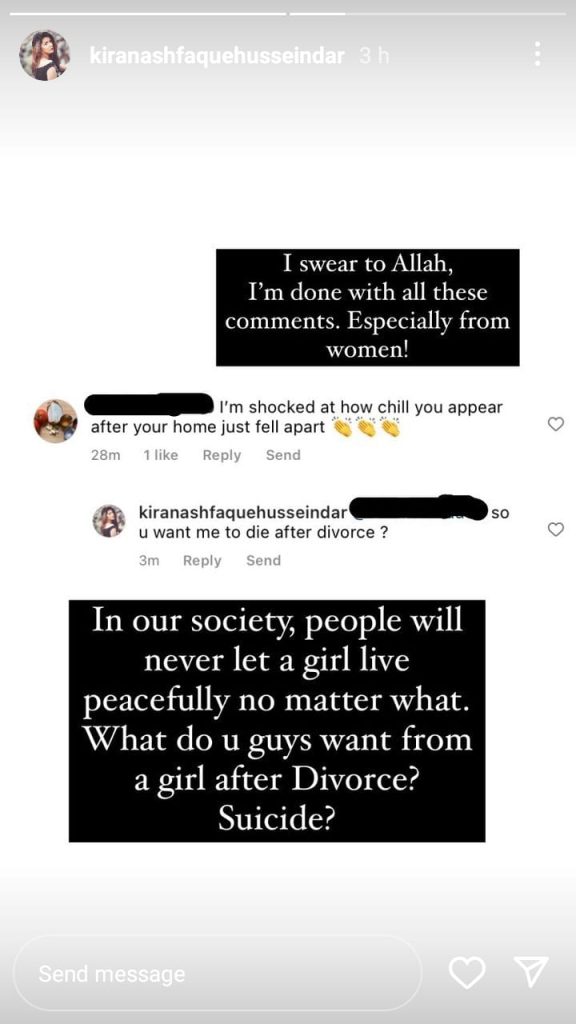This screenshot has height=1024, width=576.
Task: Tap the "In our society" text sticker
Action: pos(277,721)
